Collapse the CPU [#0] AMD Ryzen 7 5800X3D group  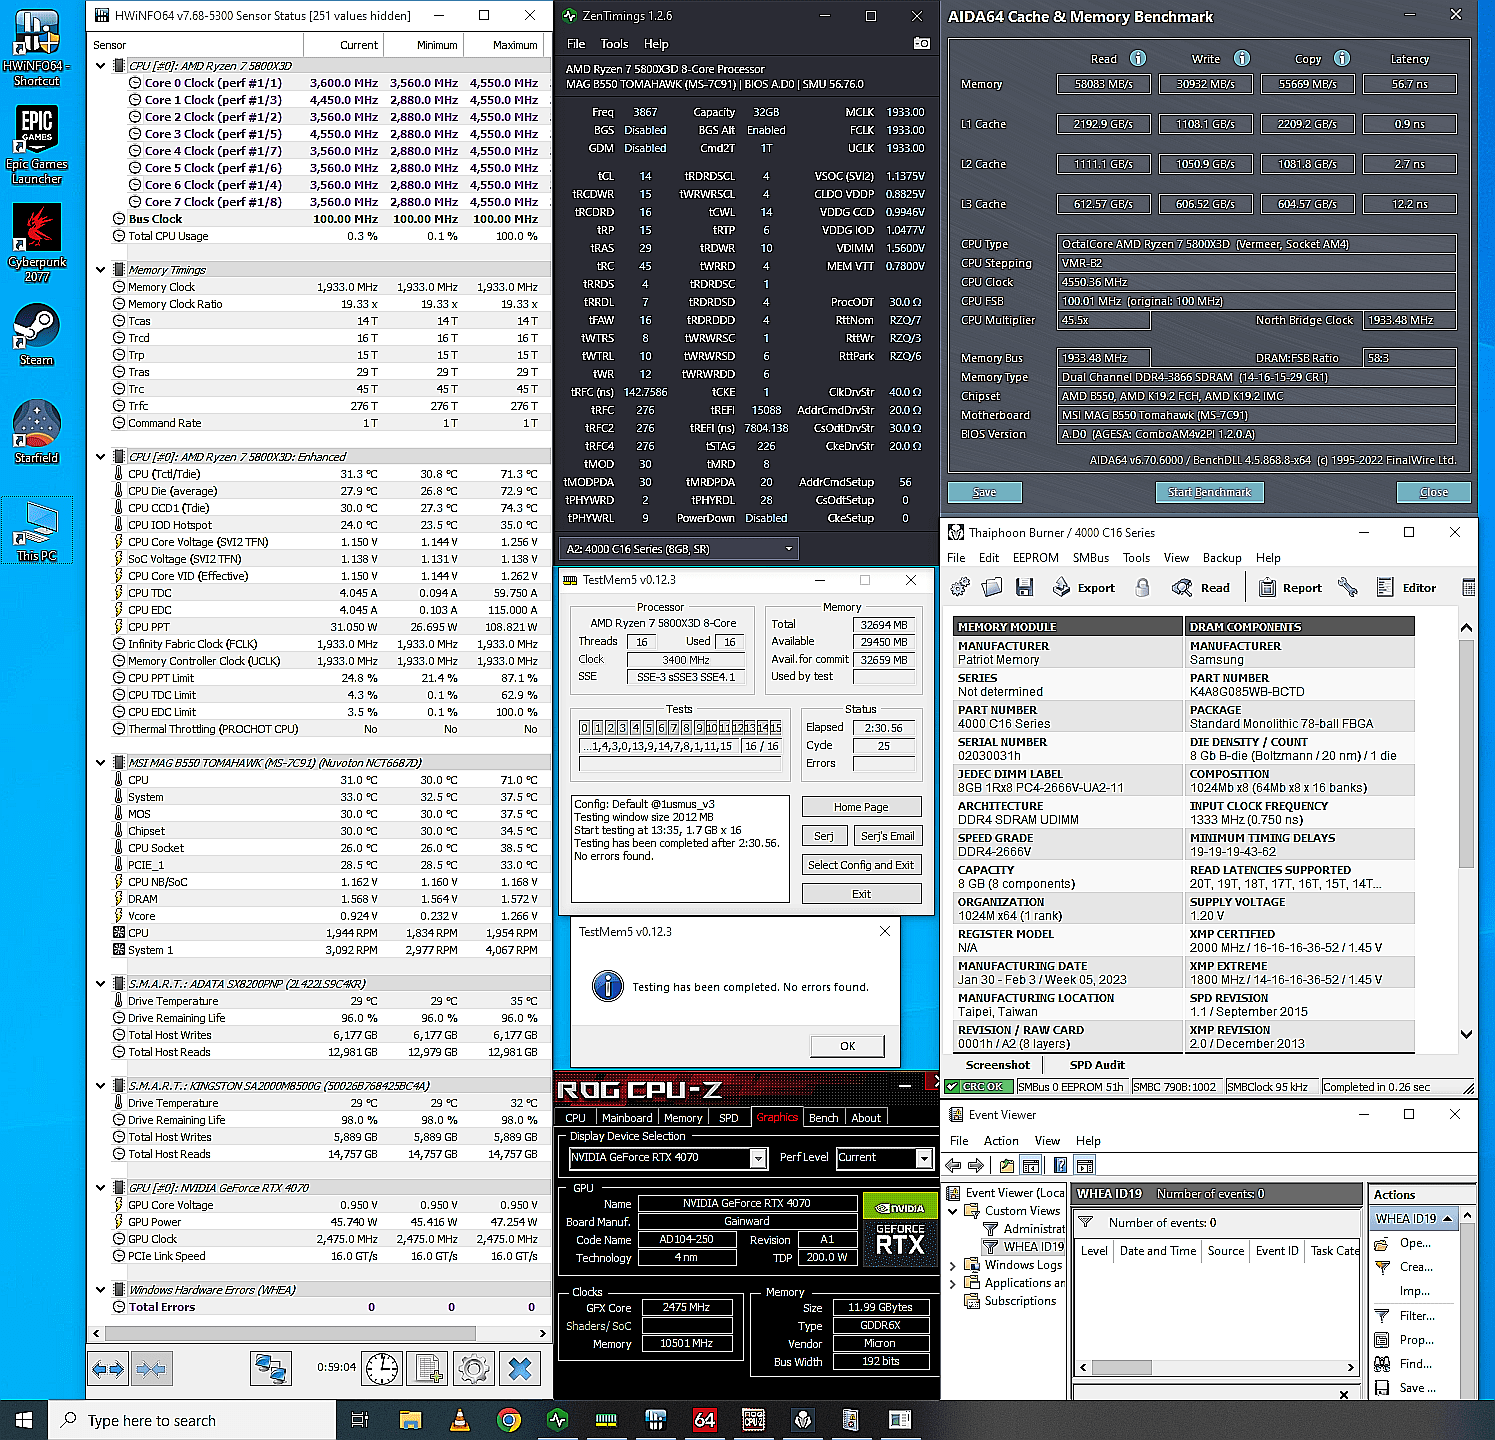[100, 66]
